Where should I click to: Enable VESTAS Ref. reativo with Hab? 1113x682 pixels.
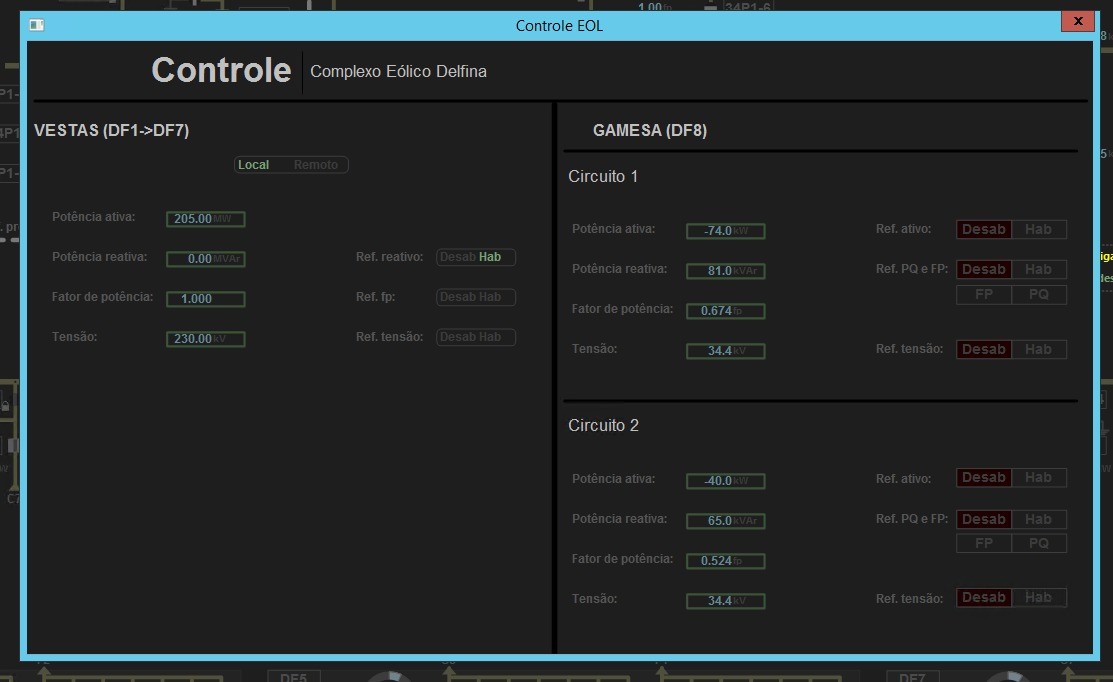coord(490,257)
